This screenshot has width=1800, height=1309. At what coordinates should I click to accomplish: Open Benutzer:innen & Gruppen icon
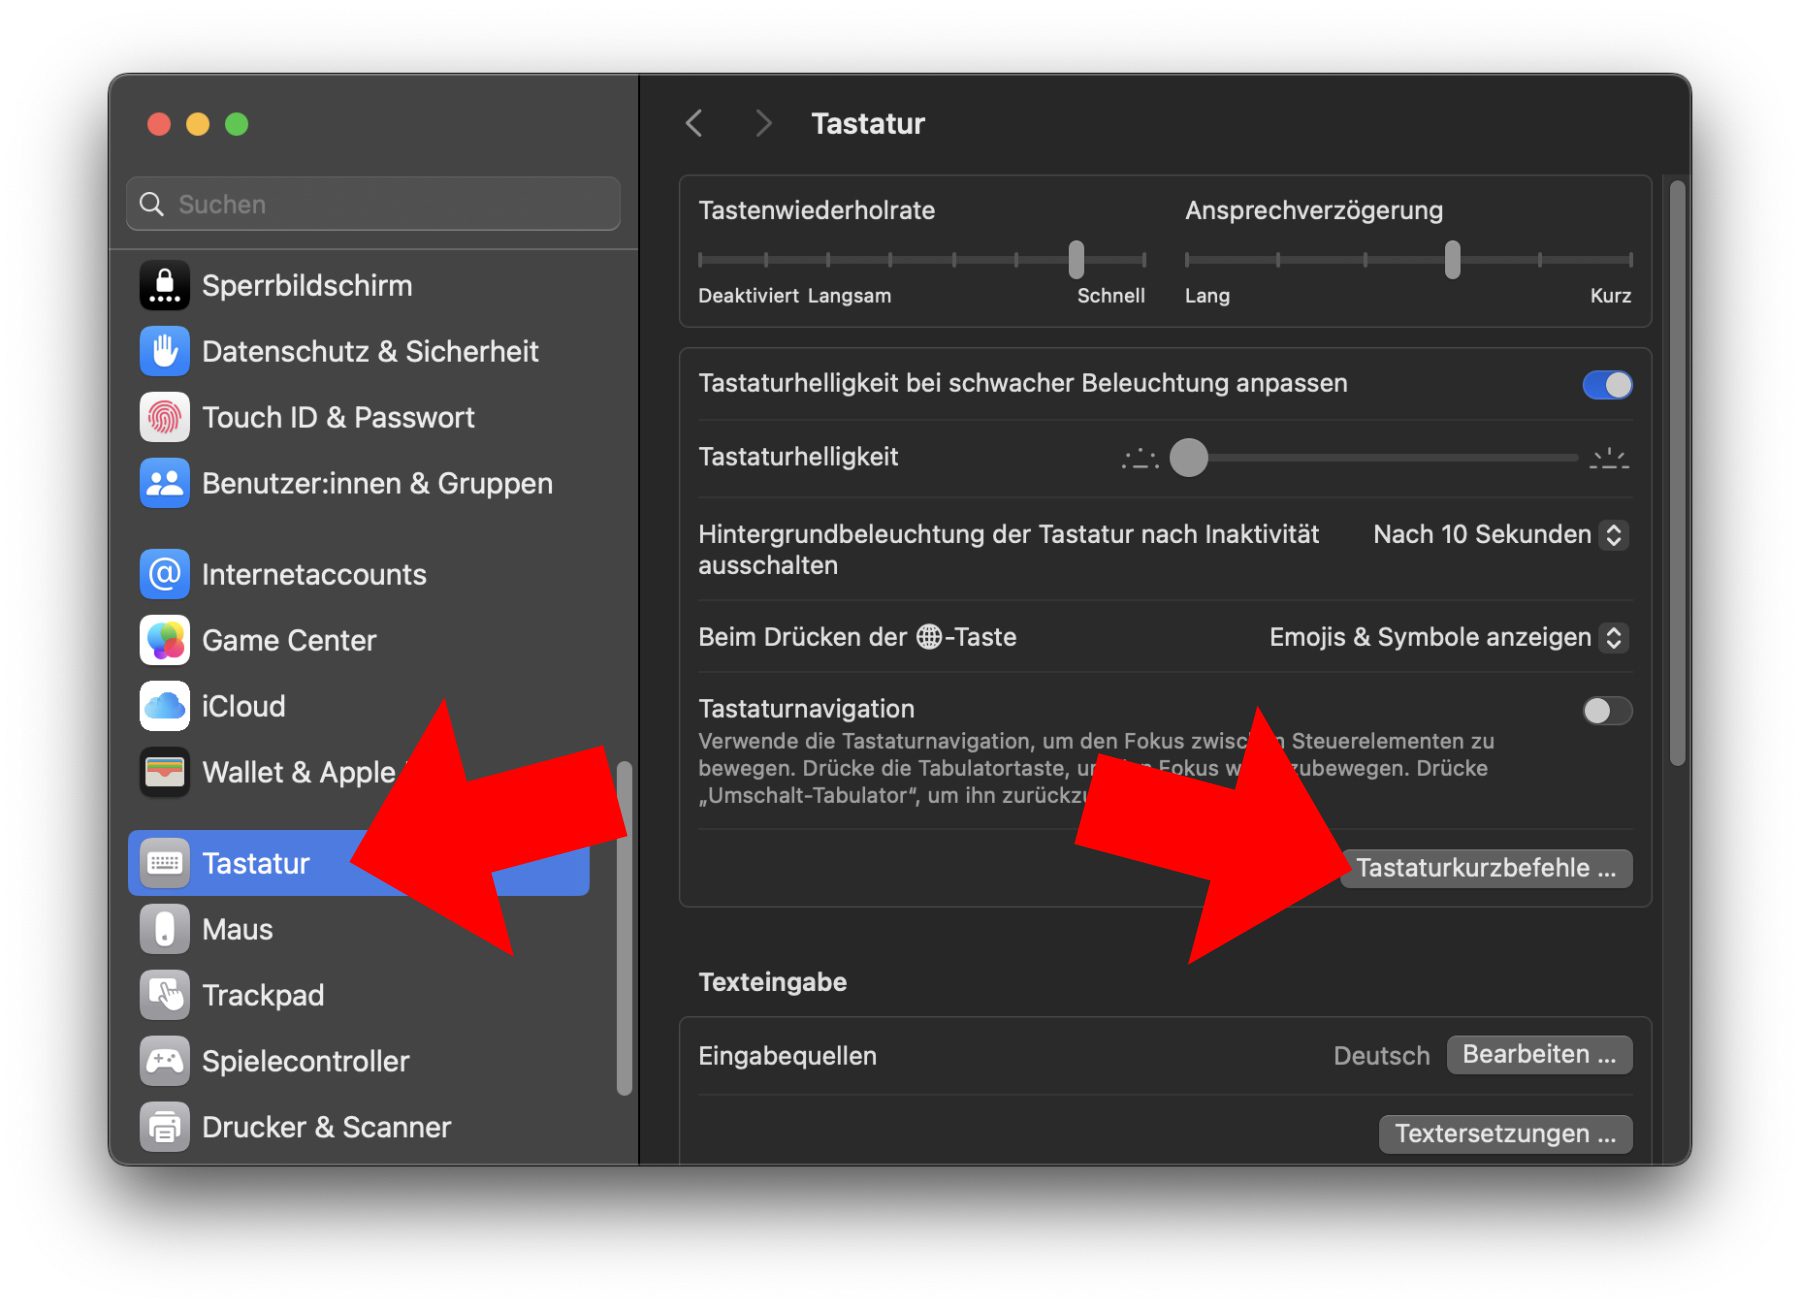pos(164,484)
